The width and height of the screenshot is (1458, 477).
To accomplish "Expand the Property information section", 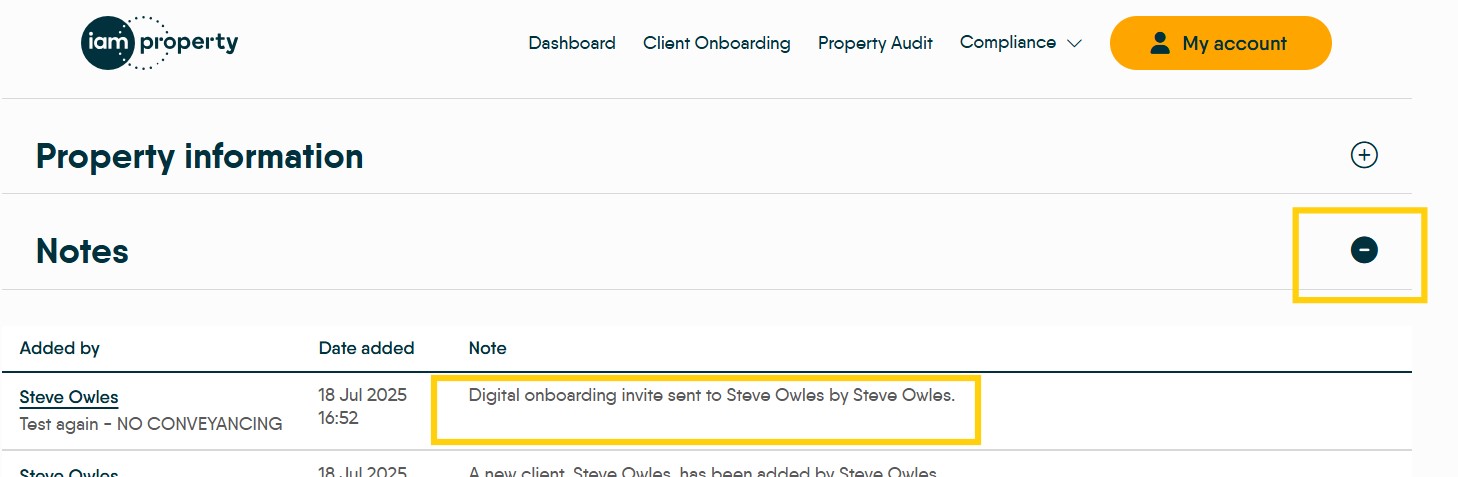I will click(1364, 155).
